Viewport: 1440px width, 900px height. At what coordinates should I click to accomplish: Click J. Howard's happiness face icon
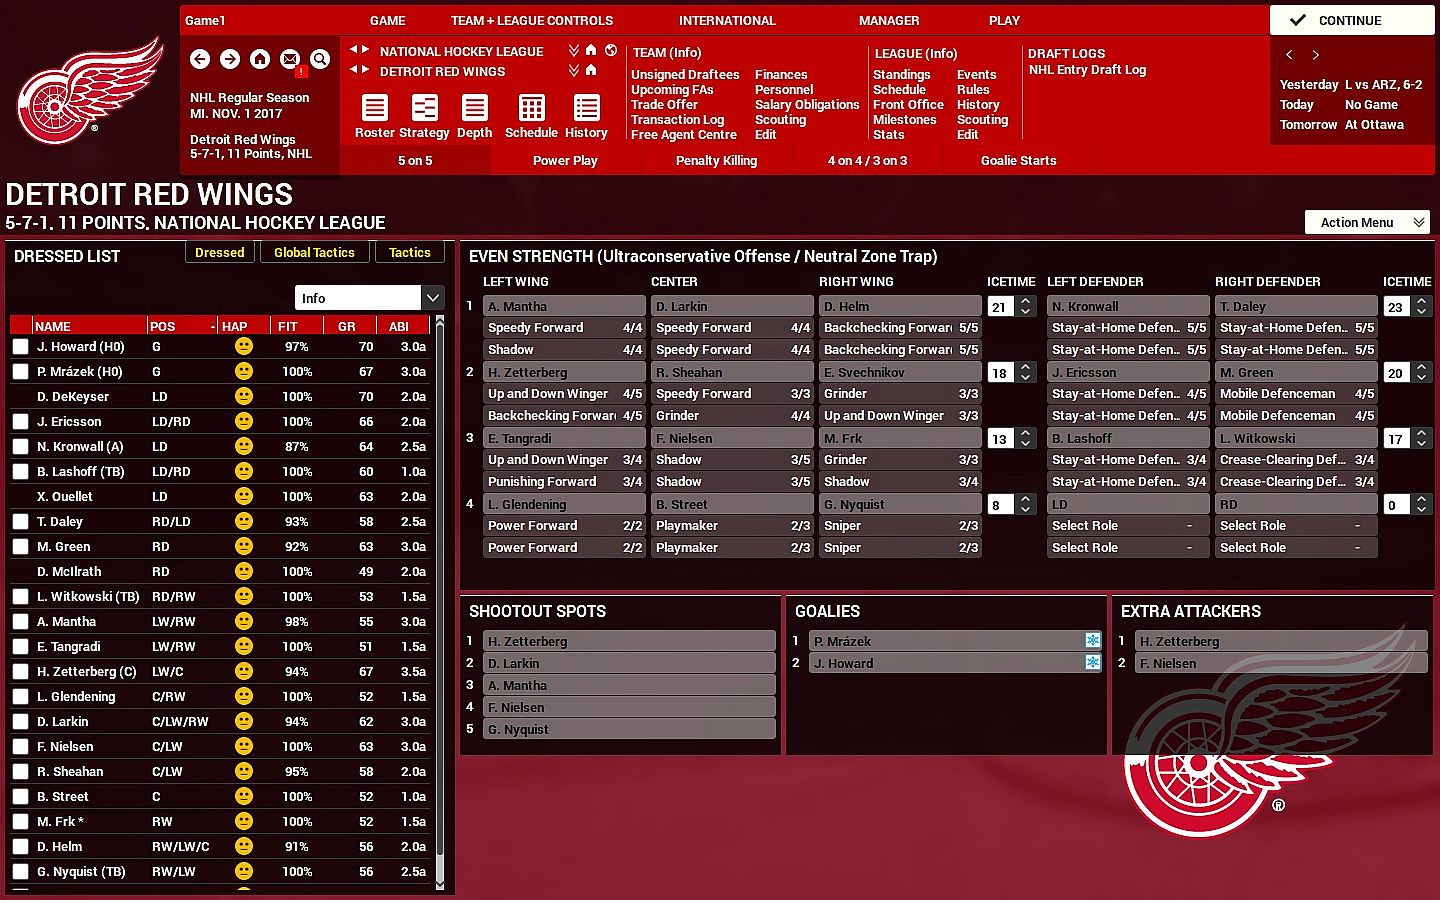click(x=243, y=346)
